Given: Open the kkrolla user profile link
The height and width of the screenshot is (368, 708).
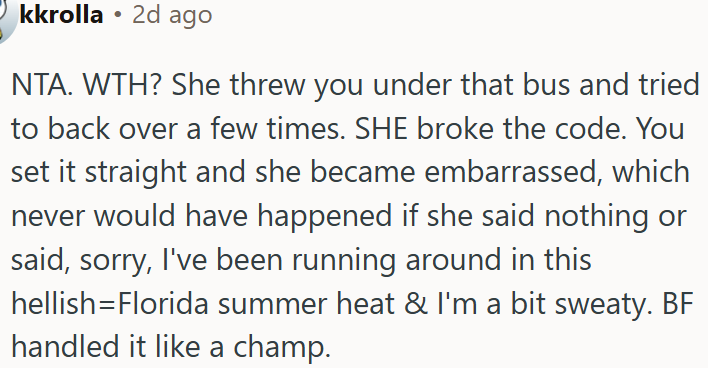Looking at the screenshot, I should [x=61, y=14].
